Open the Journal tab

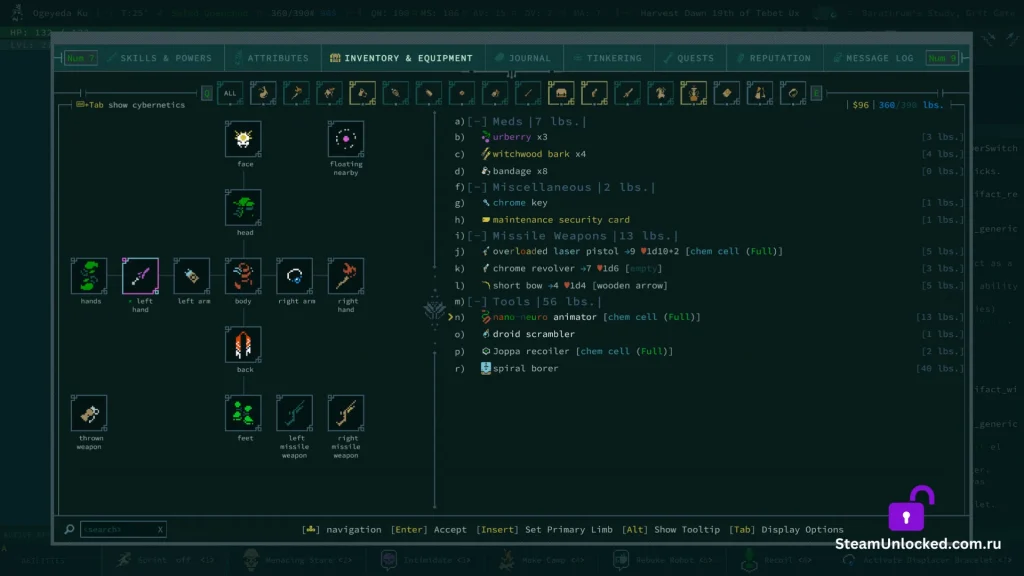point(524,58)
